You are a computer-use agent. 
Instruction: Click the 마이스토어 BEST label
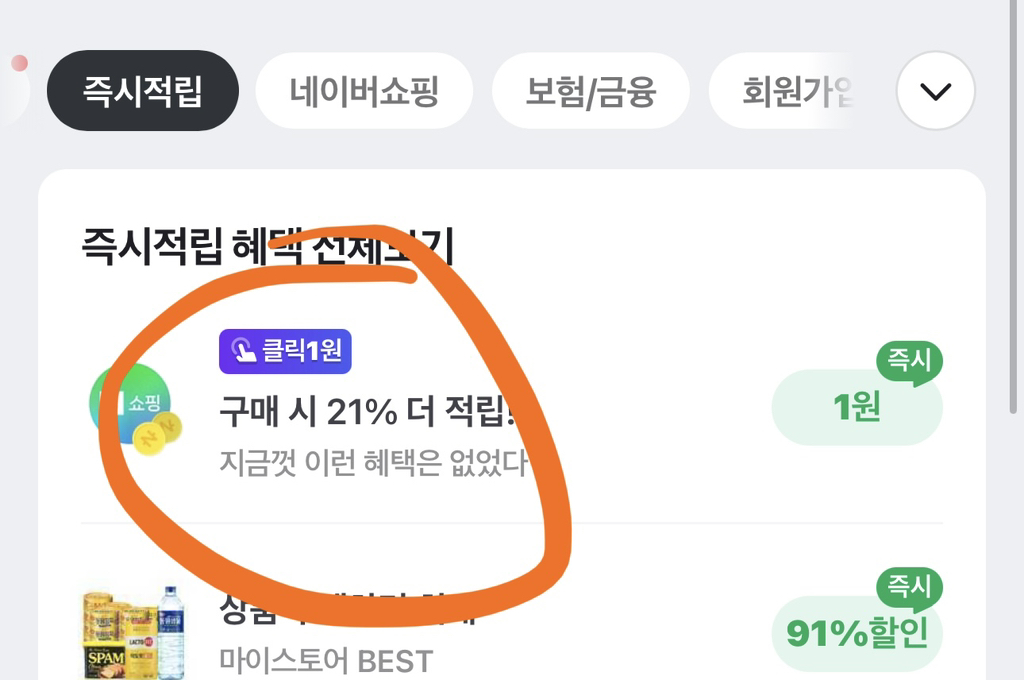(x=326, y=661)
